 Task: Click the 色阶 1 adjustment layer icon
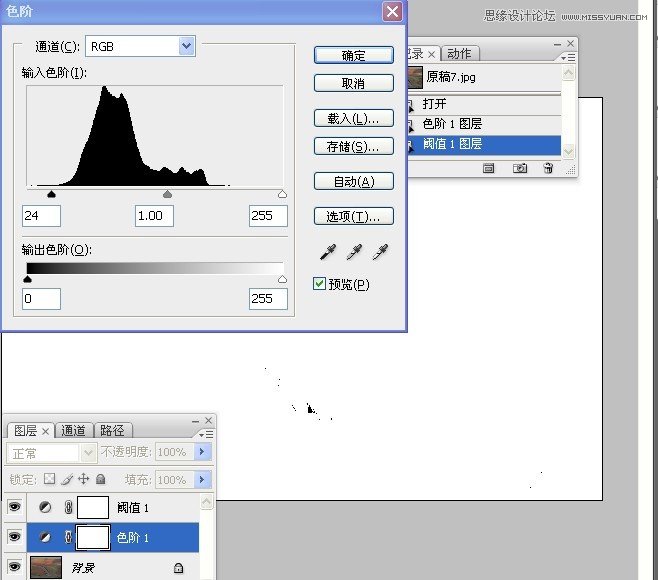(x=45, y=537)
